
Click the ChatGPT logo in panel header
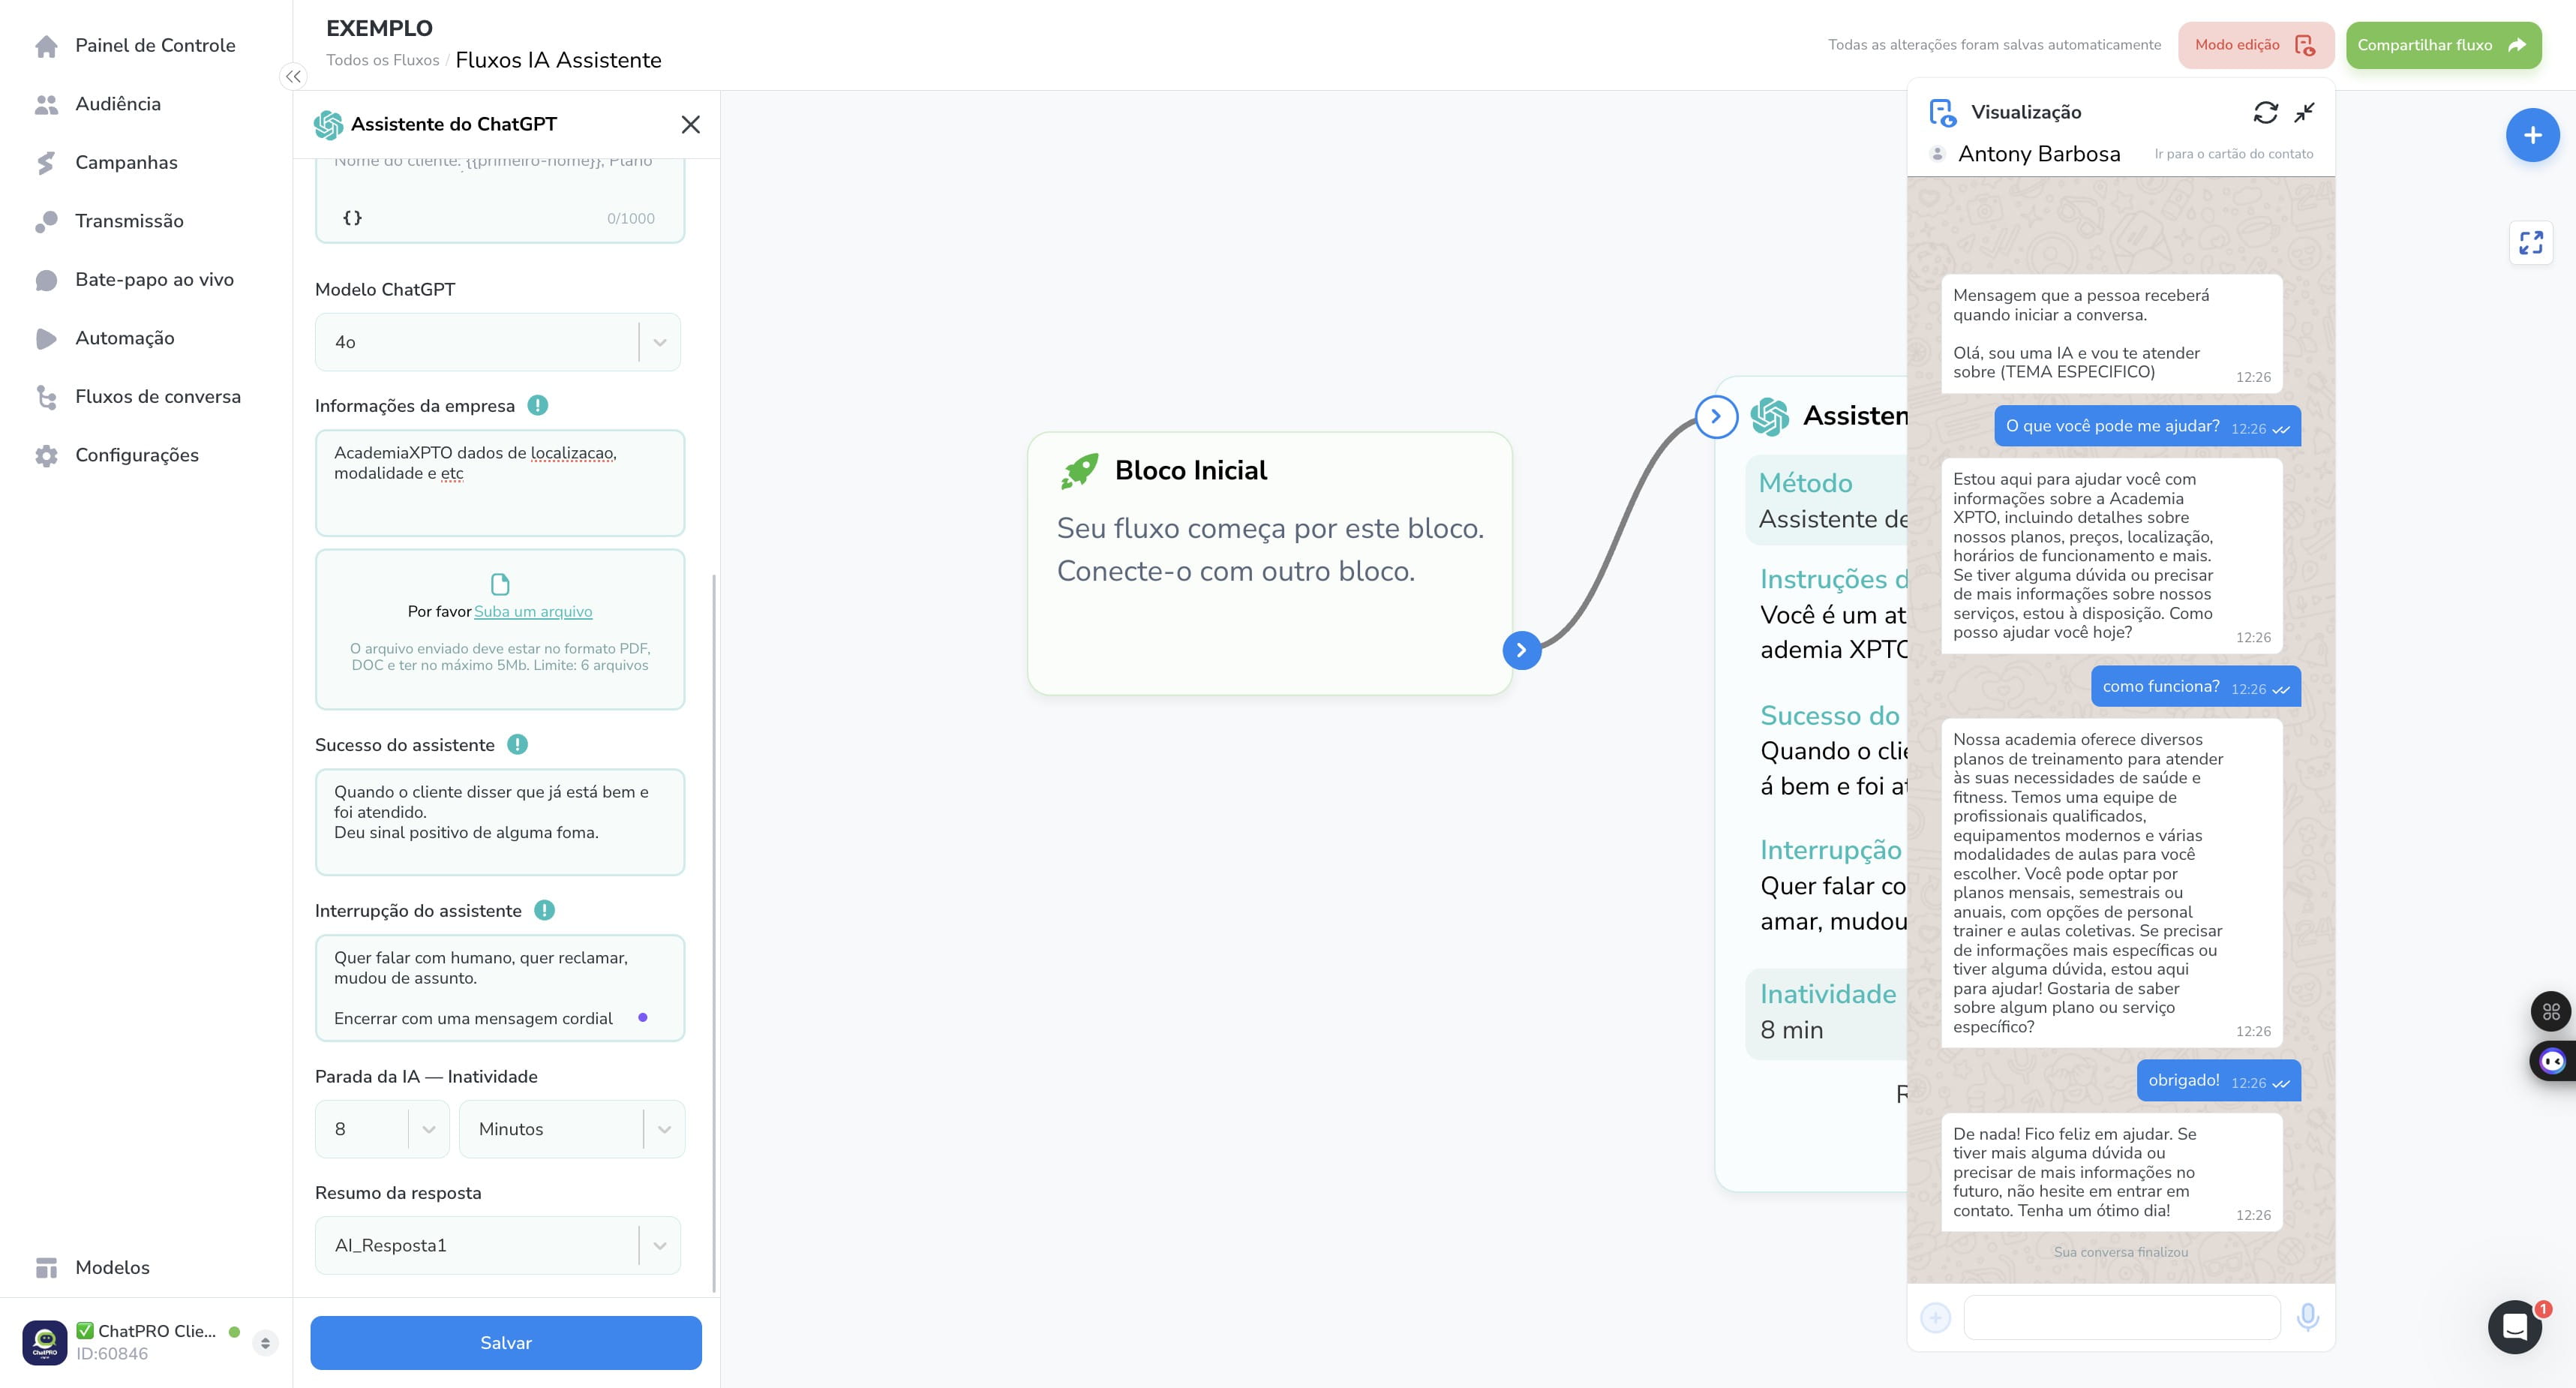click(328, 124)
